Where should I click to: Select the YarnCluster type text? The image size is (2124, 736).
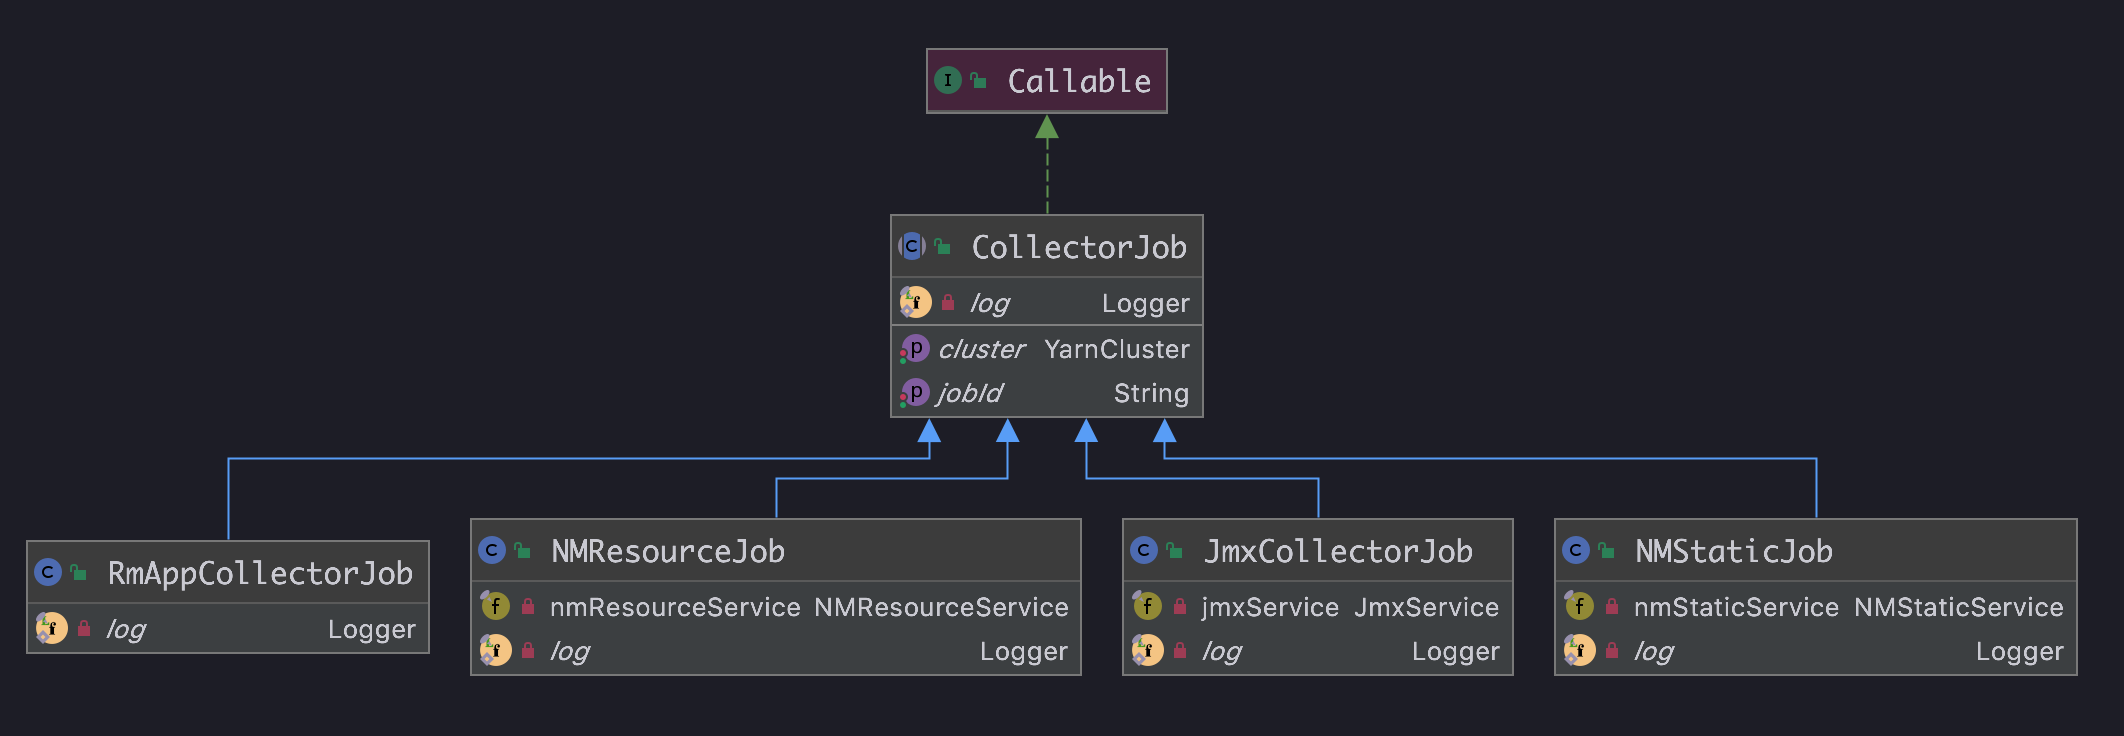click(1117, 349)
